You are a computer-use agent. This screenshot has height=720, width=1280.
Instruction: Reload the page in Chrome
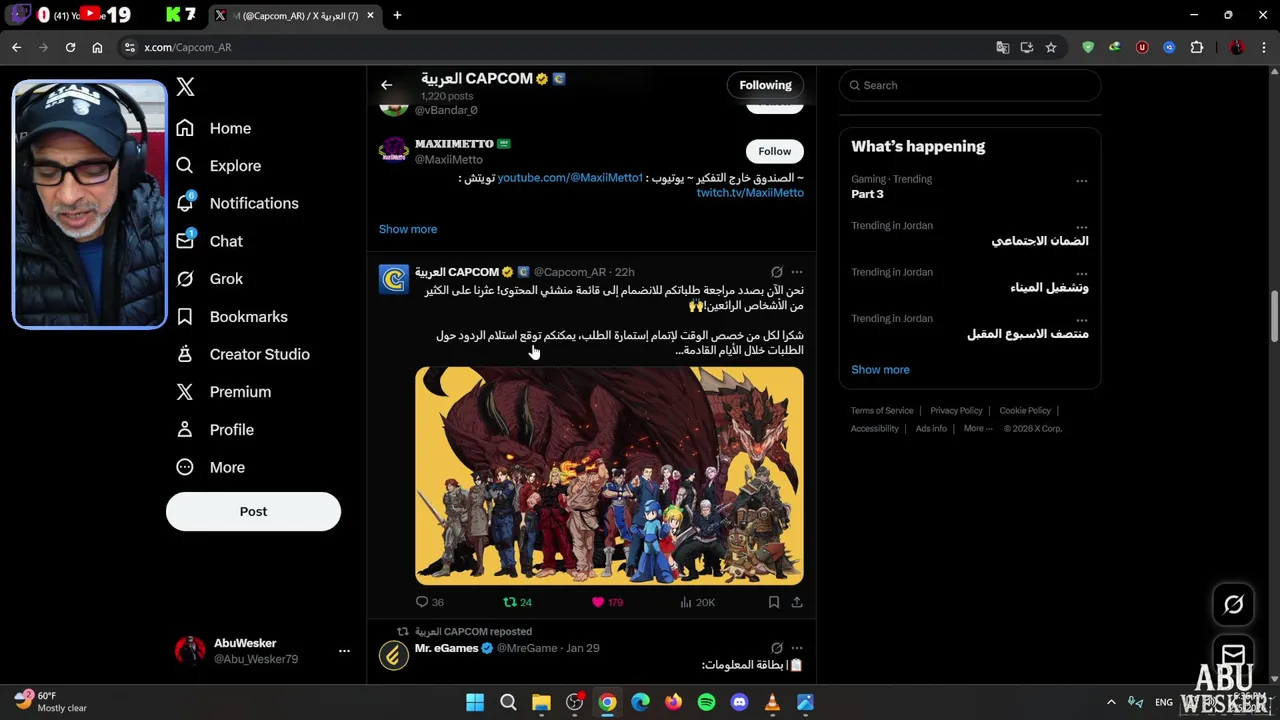70,47
